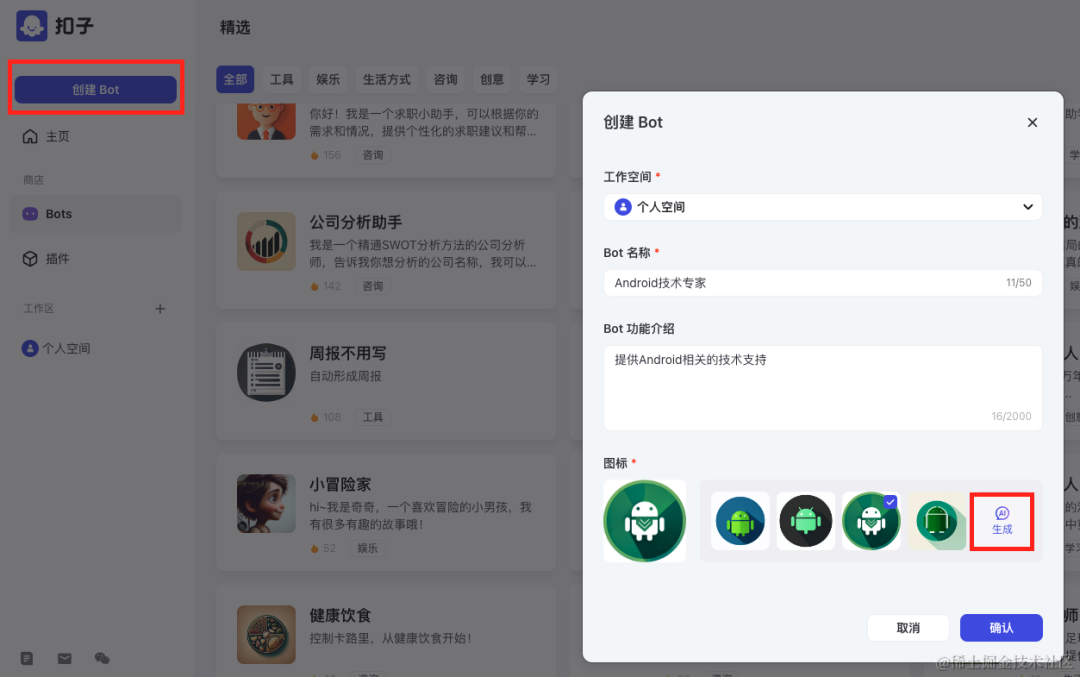Open the WeChat icon in sidebar footer
1080x677 pixels.
tap(102, 658)
